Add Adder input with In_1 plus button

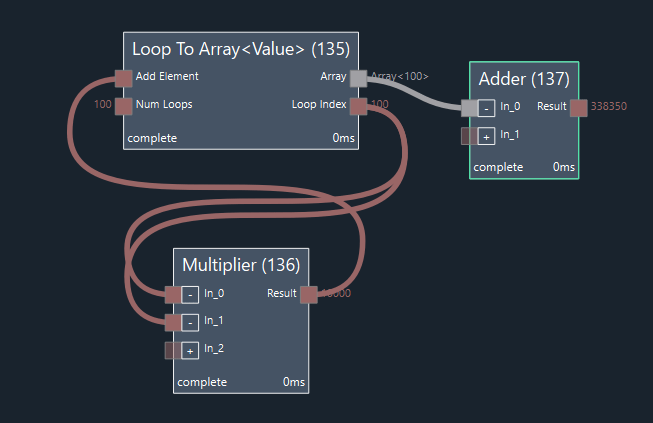point(487,136)
